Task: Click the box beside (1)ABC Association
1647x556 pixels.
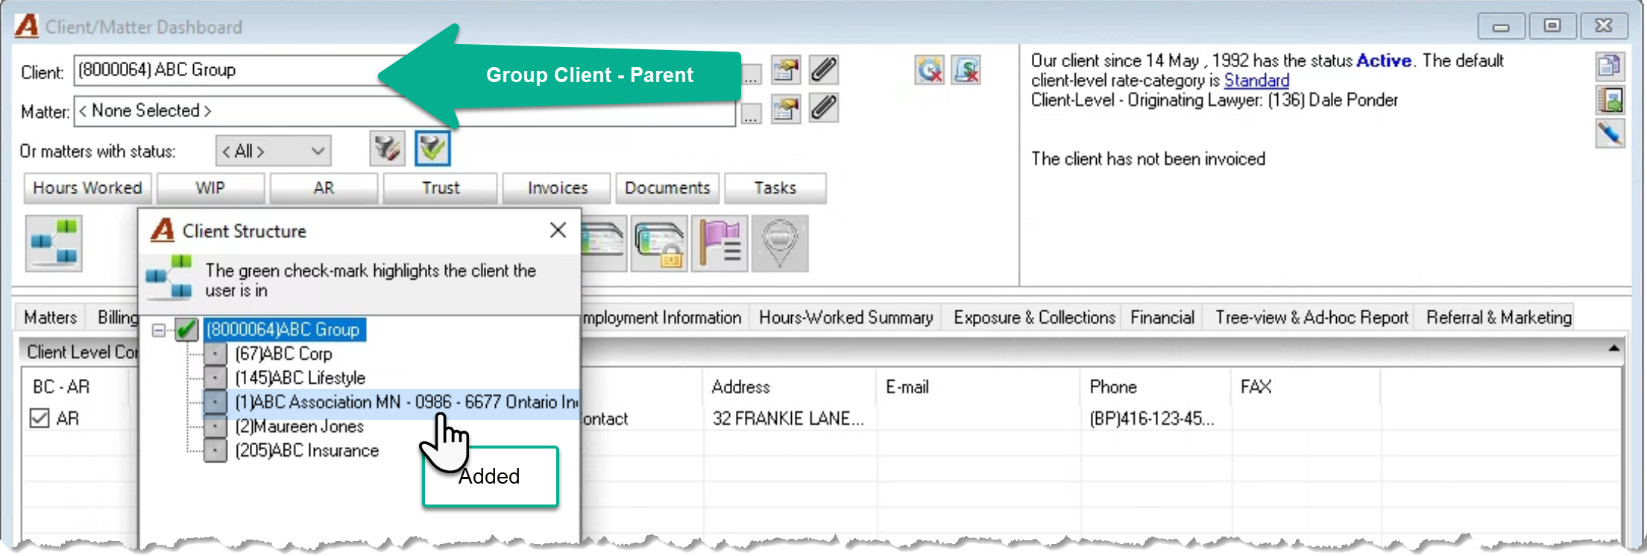Action: (x=215, y=402)
